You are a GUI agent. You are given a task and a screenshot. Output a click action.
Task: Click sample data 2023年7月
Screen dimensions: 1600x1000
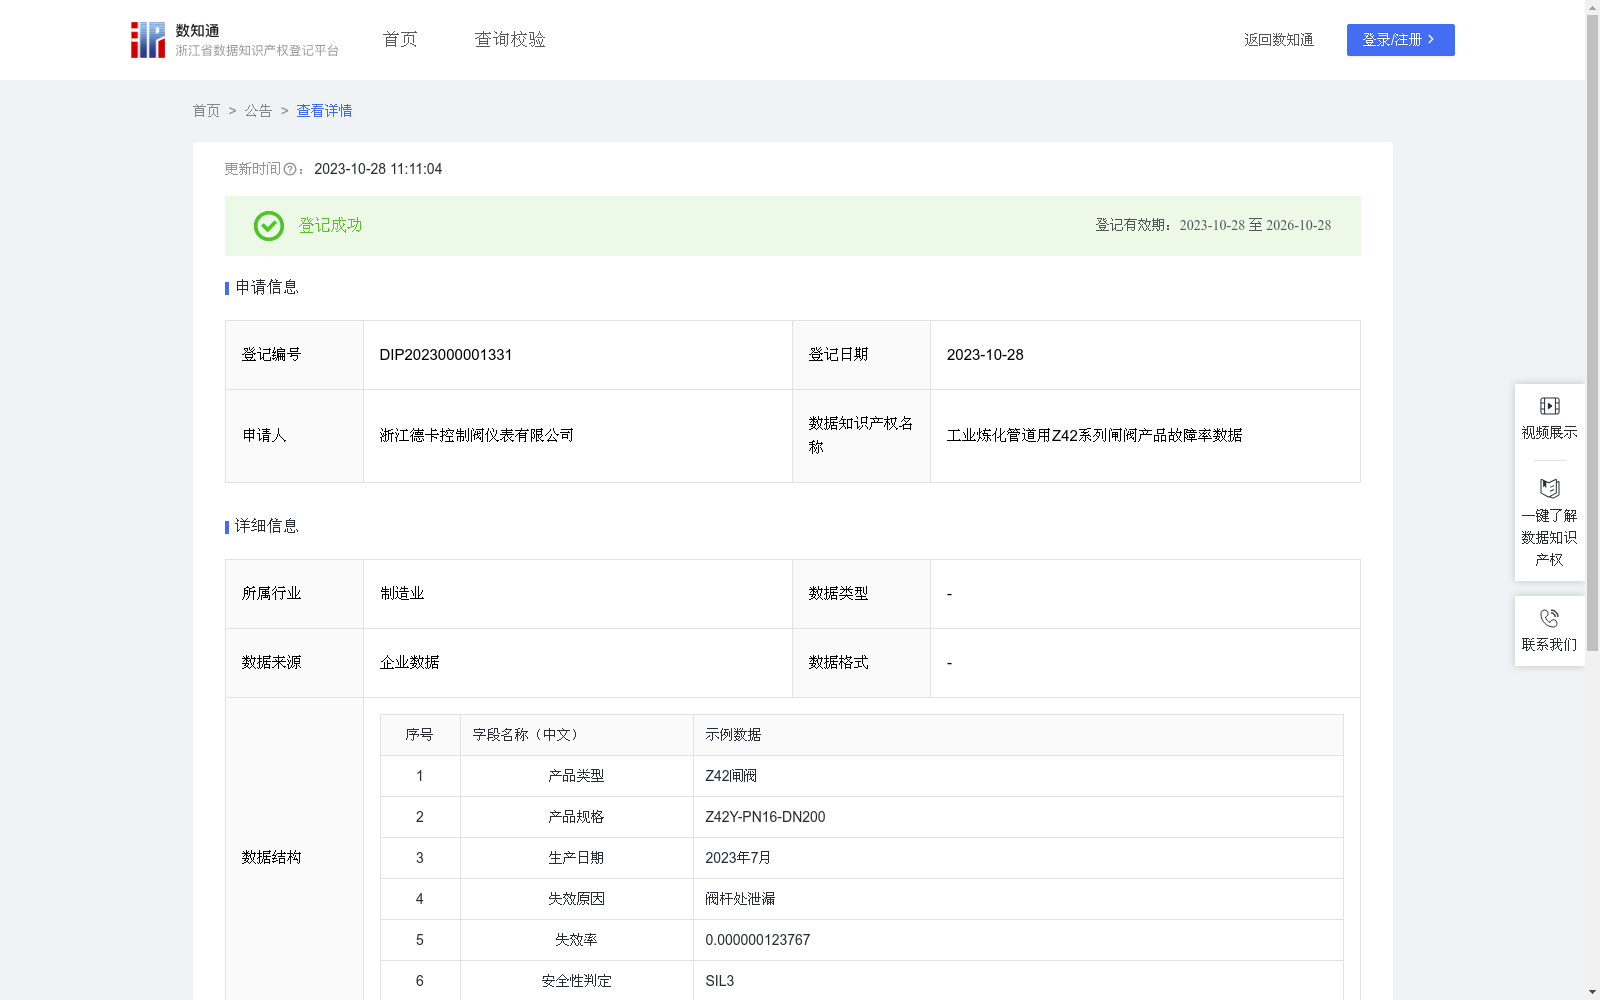(738, 858)
